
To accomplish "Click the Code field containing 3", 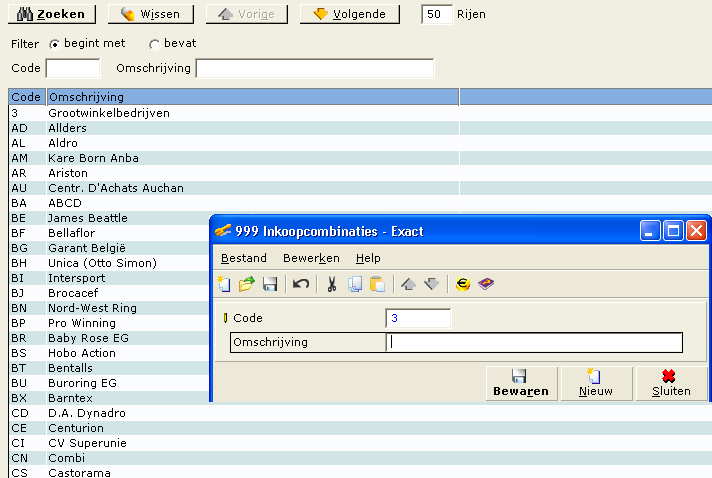I will (x=418, y=318).
